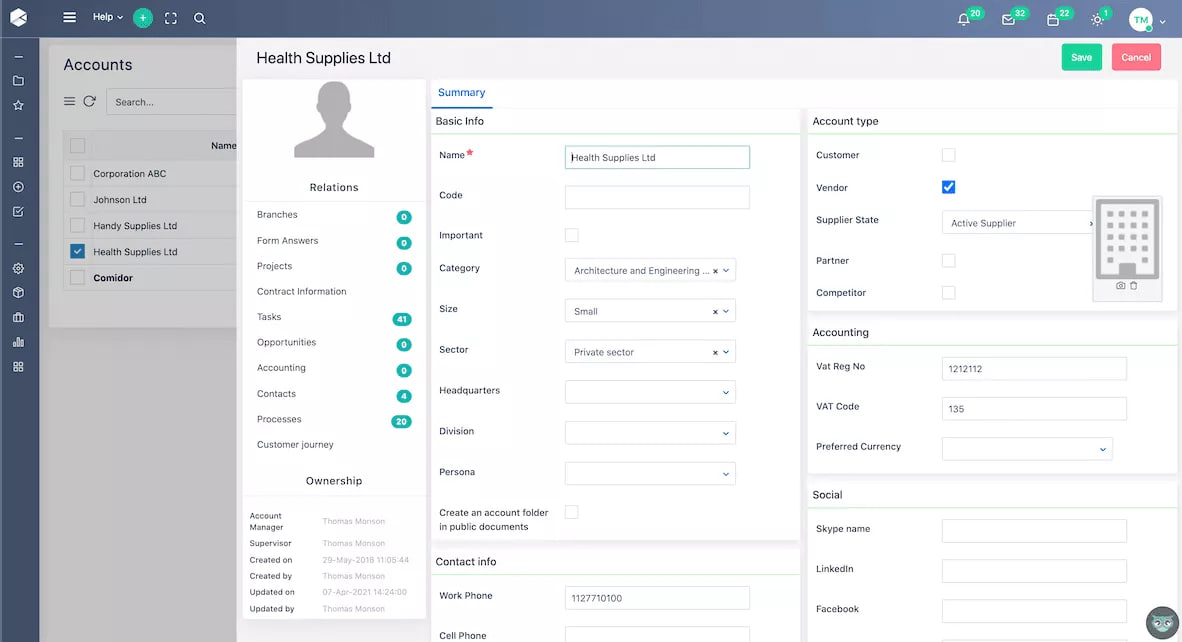Expand the Headquarters dropdown
The image size is (1182, 642).
[x=650, y=392]
